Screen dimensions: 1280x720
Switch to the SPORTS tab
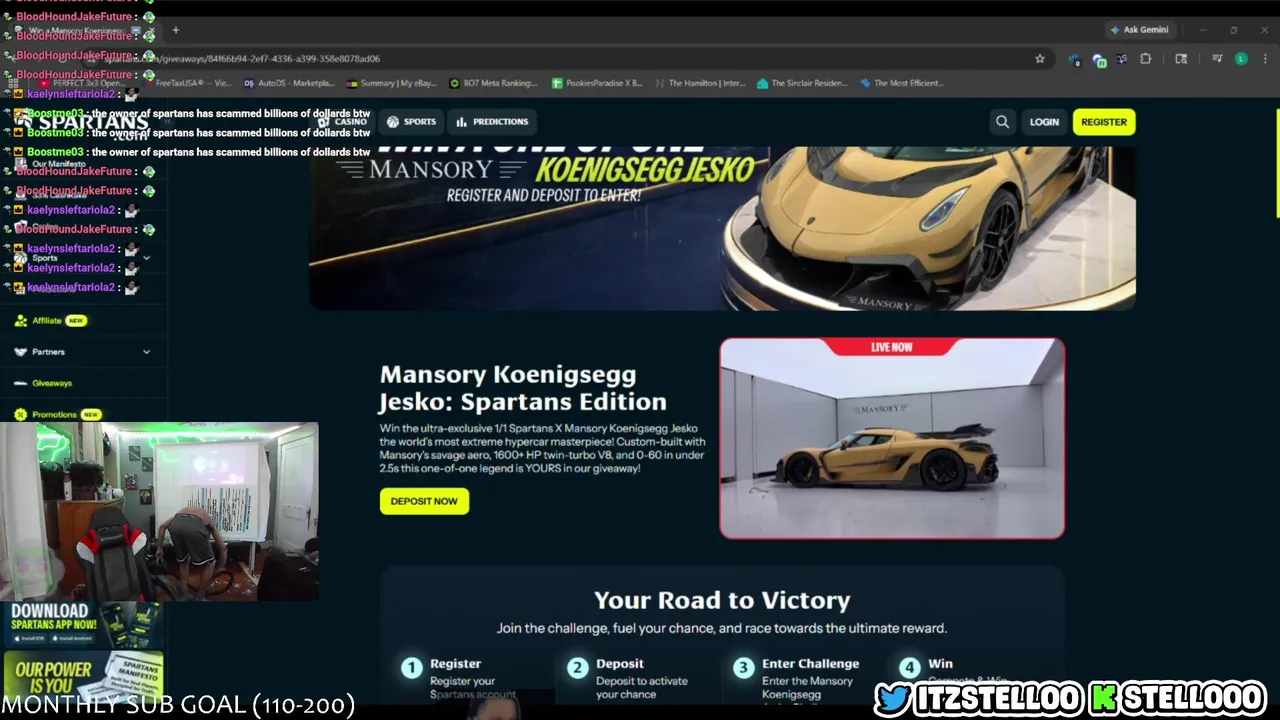(x=411, y=122)
